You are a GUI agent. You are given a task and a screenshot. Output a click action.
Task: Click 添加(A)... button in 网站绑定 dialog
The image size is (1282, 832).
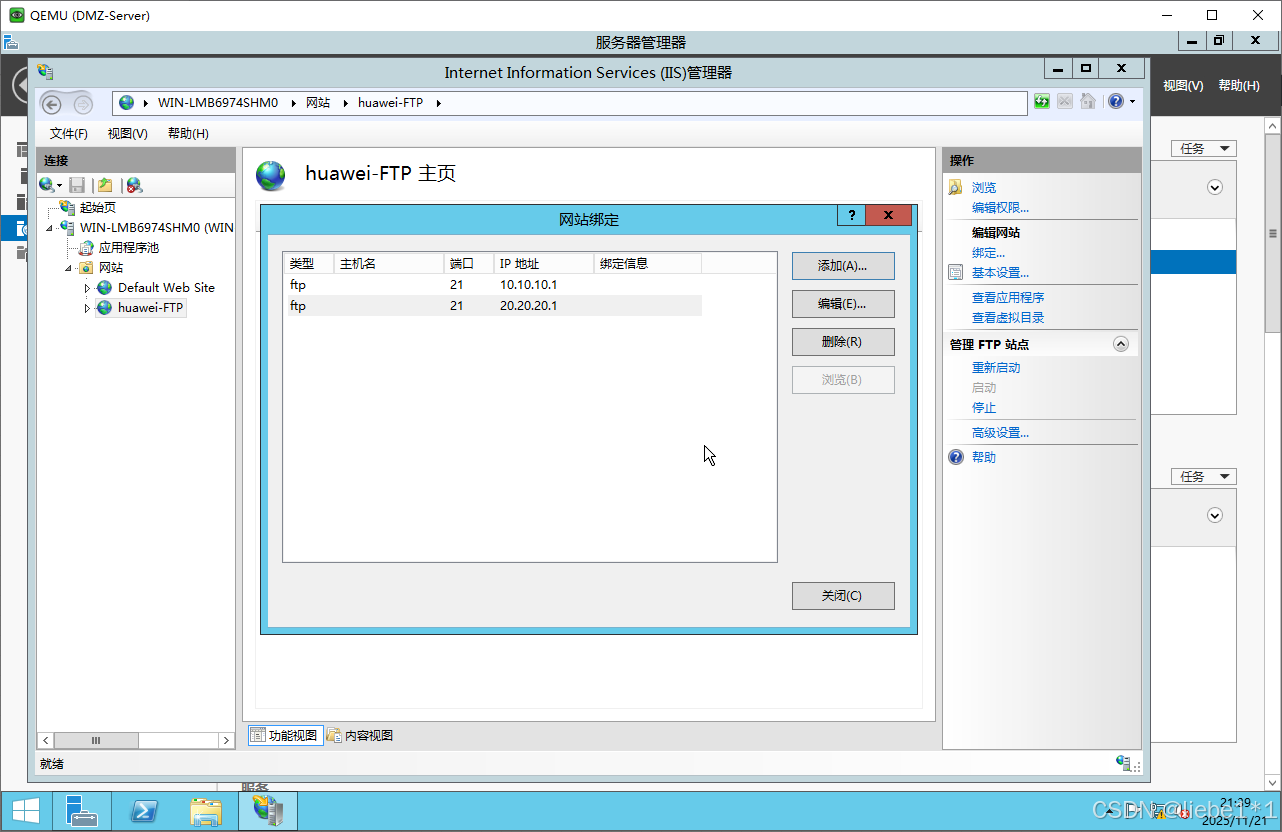[843, 266]
